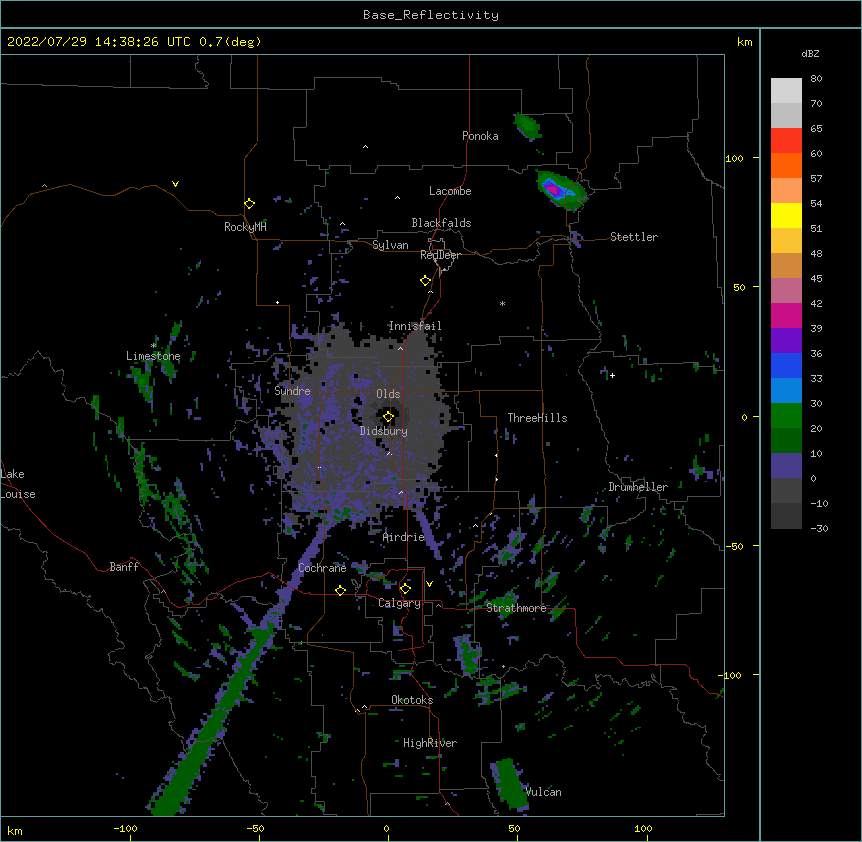Click the Base_Reflectivity title text

(431, 15)
